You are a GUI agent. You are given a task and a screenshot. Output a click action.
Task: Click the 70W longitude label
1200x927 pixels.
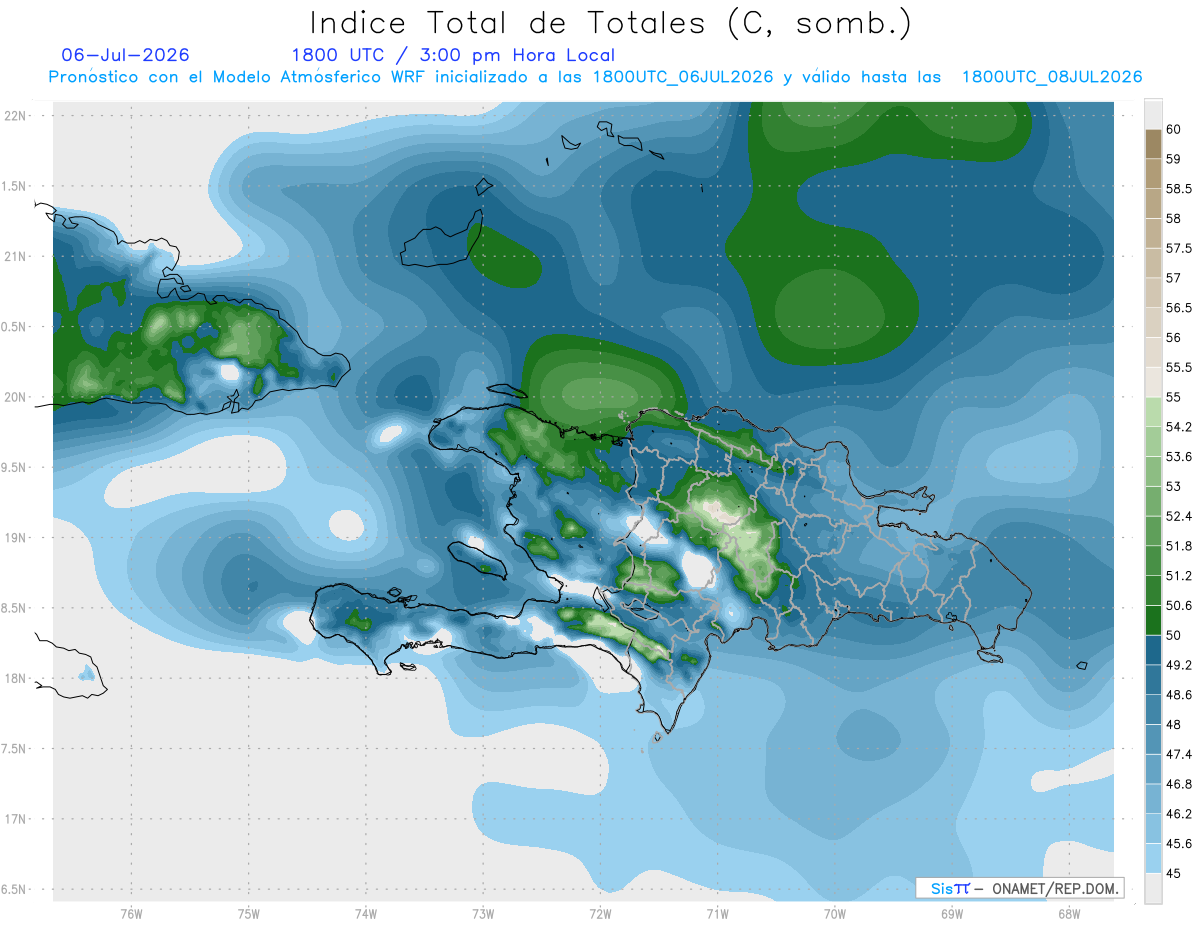point(834,914)
